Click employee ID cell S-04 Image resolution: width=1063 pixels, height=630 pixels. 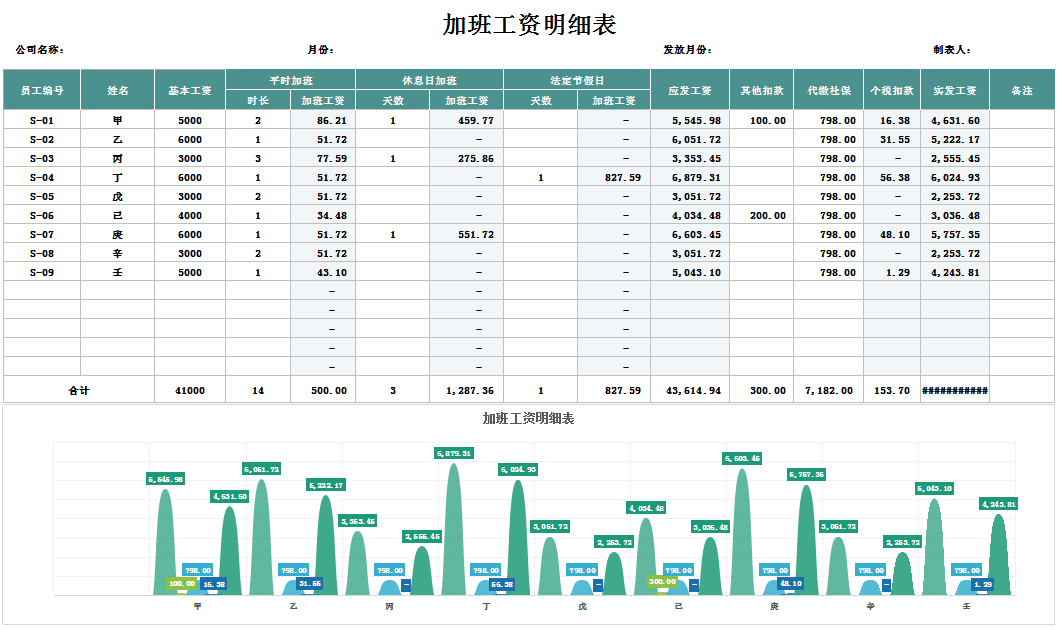tap(42, 177)
